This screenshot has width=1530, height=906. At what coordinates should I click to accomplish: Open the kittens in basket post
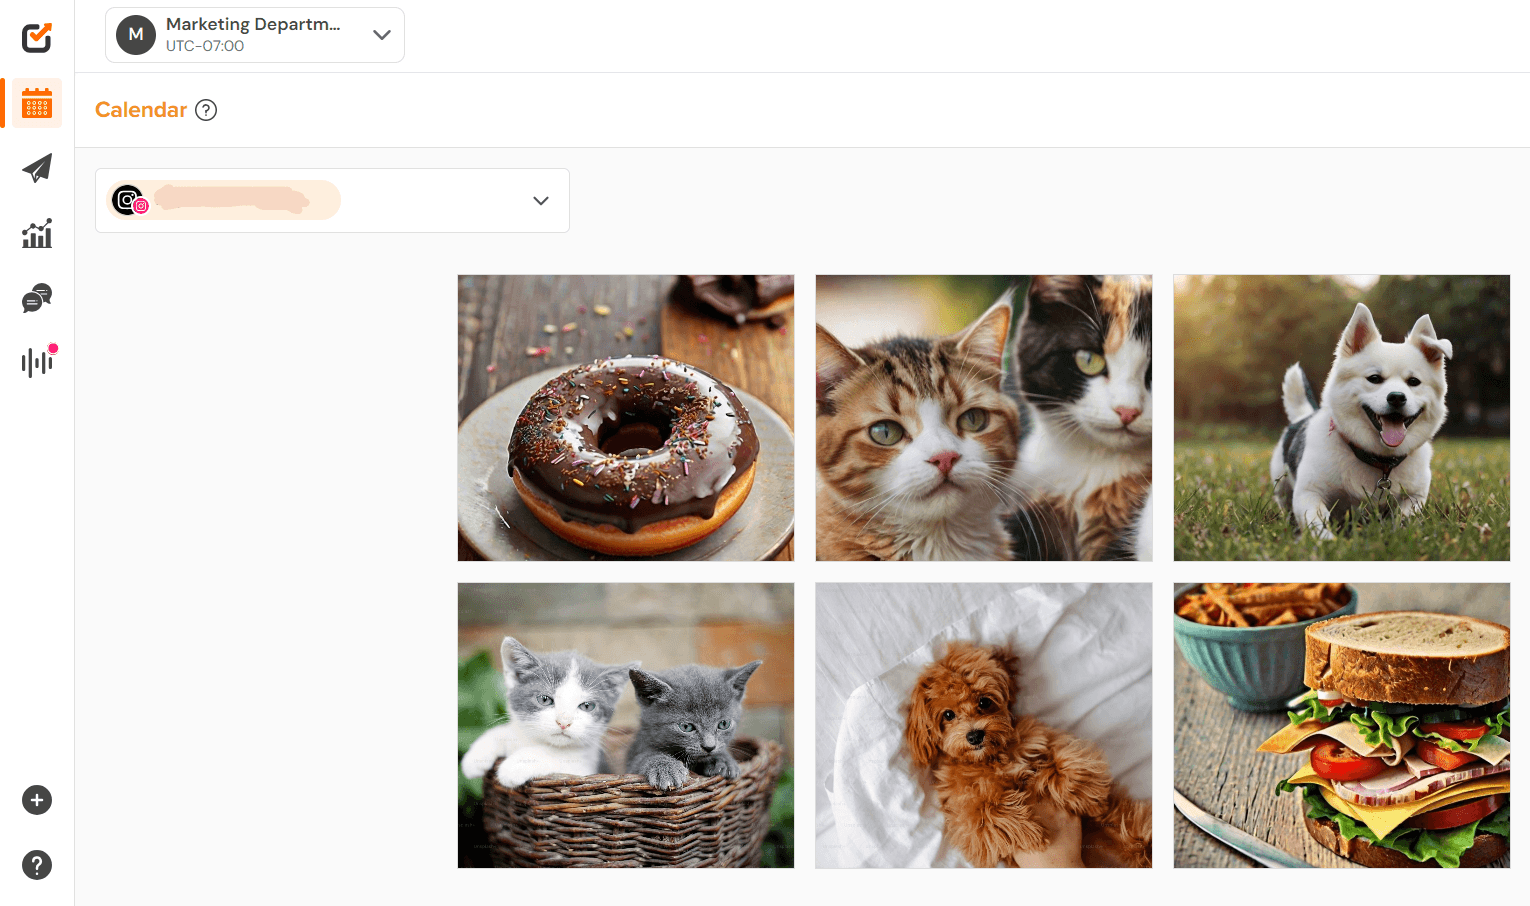point(625,724)
